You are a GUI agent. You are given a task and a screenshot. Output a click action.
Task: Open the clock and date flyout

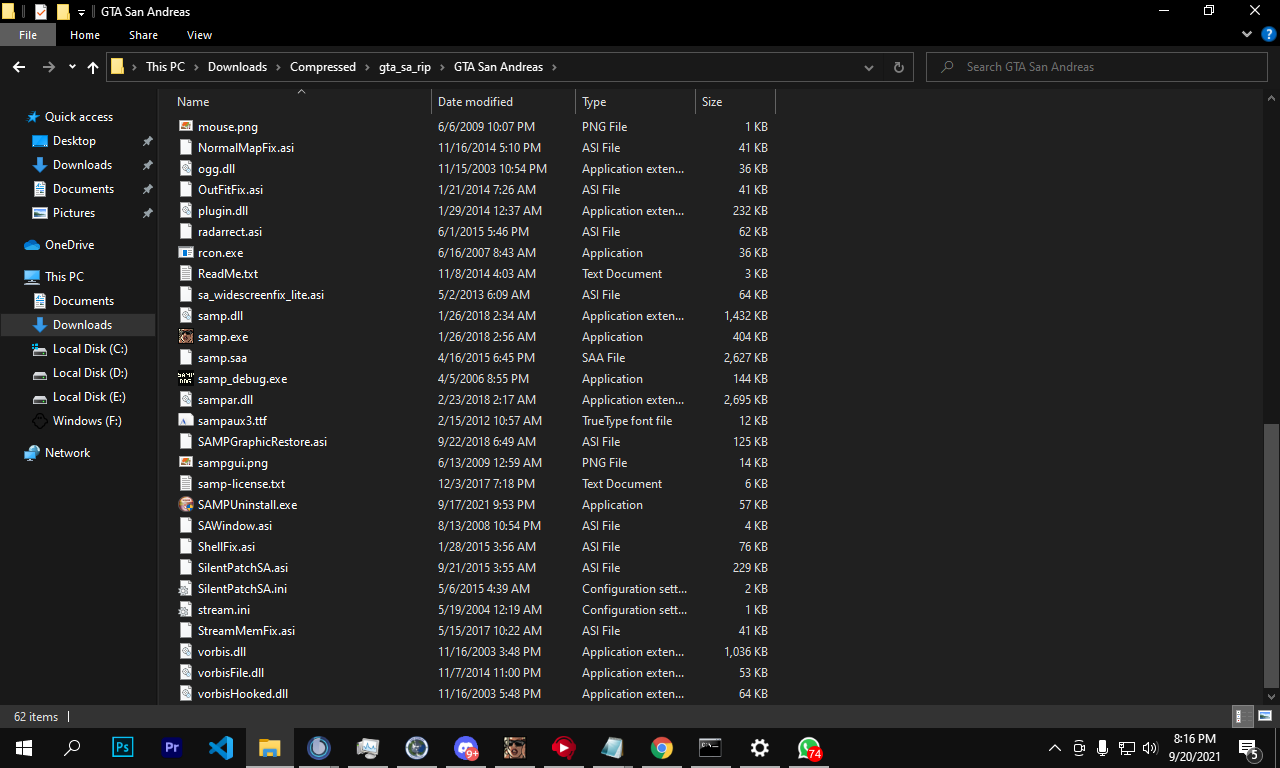coord(1194,748)
